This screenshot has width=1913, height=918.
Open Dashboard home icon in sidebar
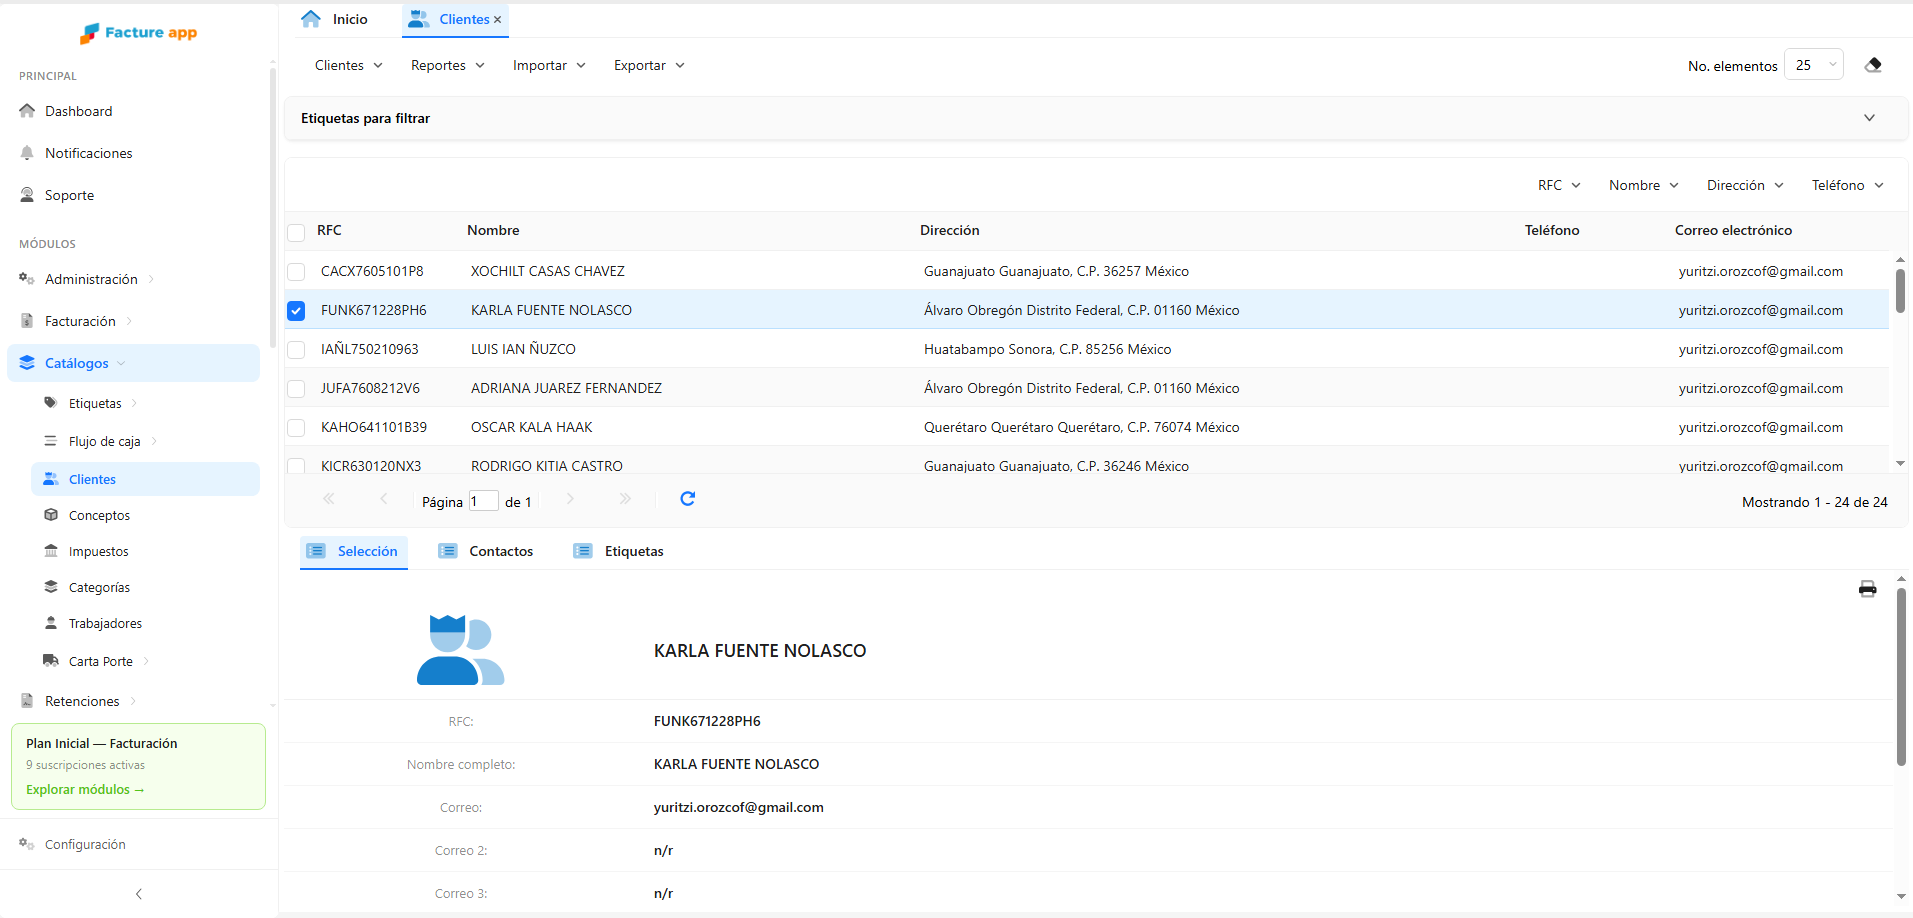pos(27,111)
